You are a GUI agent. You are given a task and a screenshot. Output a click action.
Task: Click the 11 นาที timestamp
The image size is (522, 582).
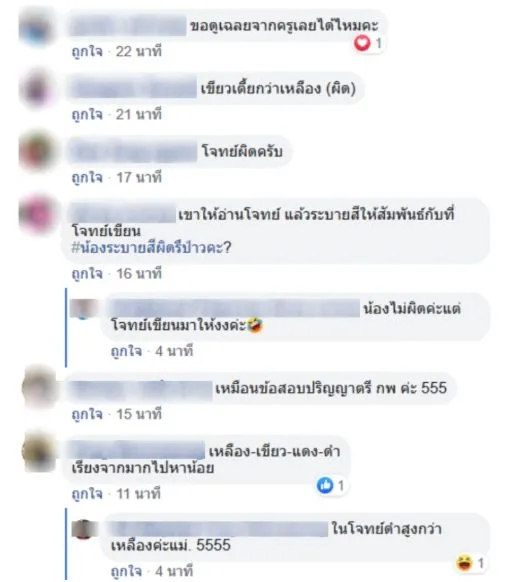[138, 494]
